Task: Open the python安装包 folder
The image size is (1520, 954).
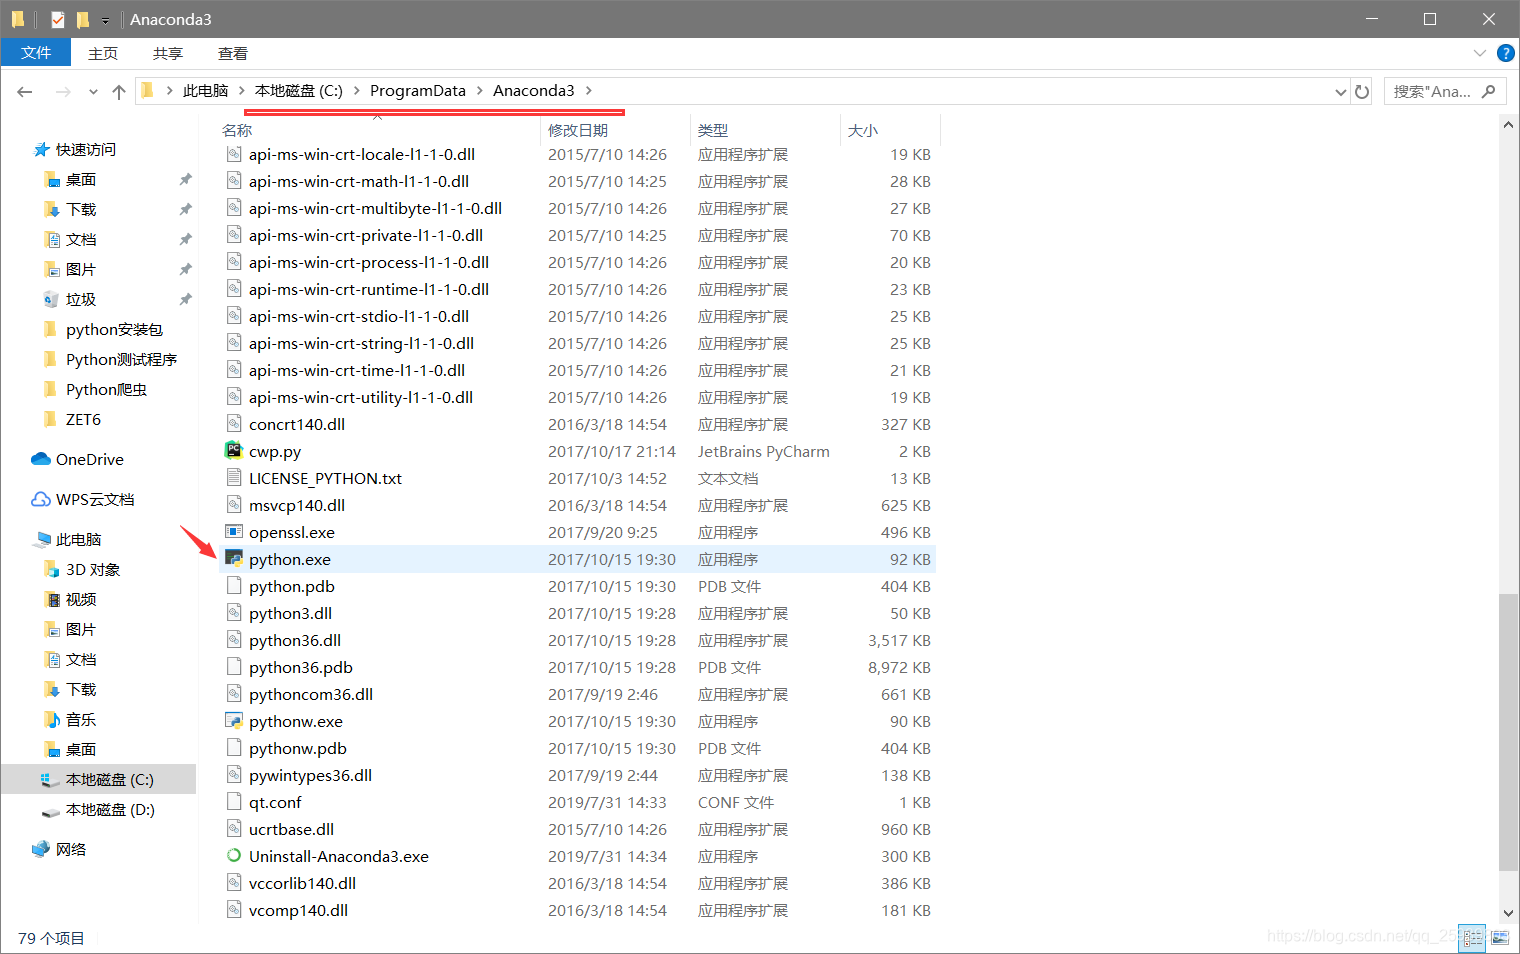Action: 113,330
